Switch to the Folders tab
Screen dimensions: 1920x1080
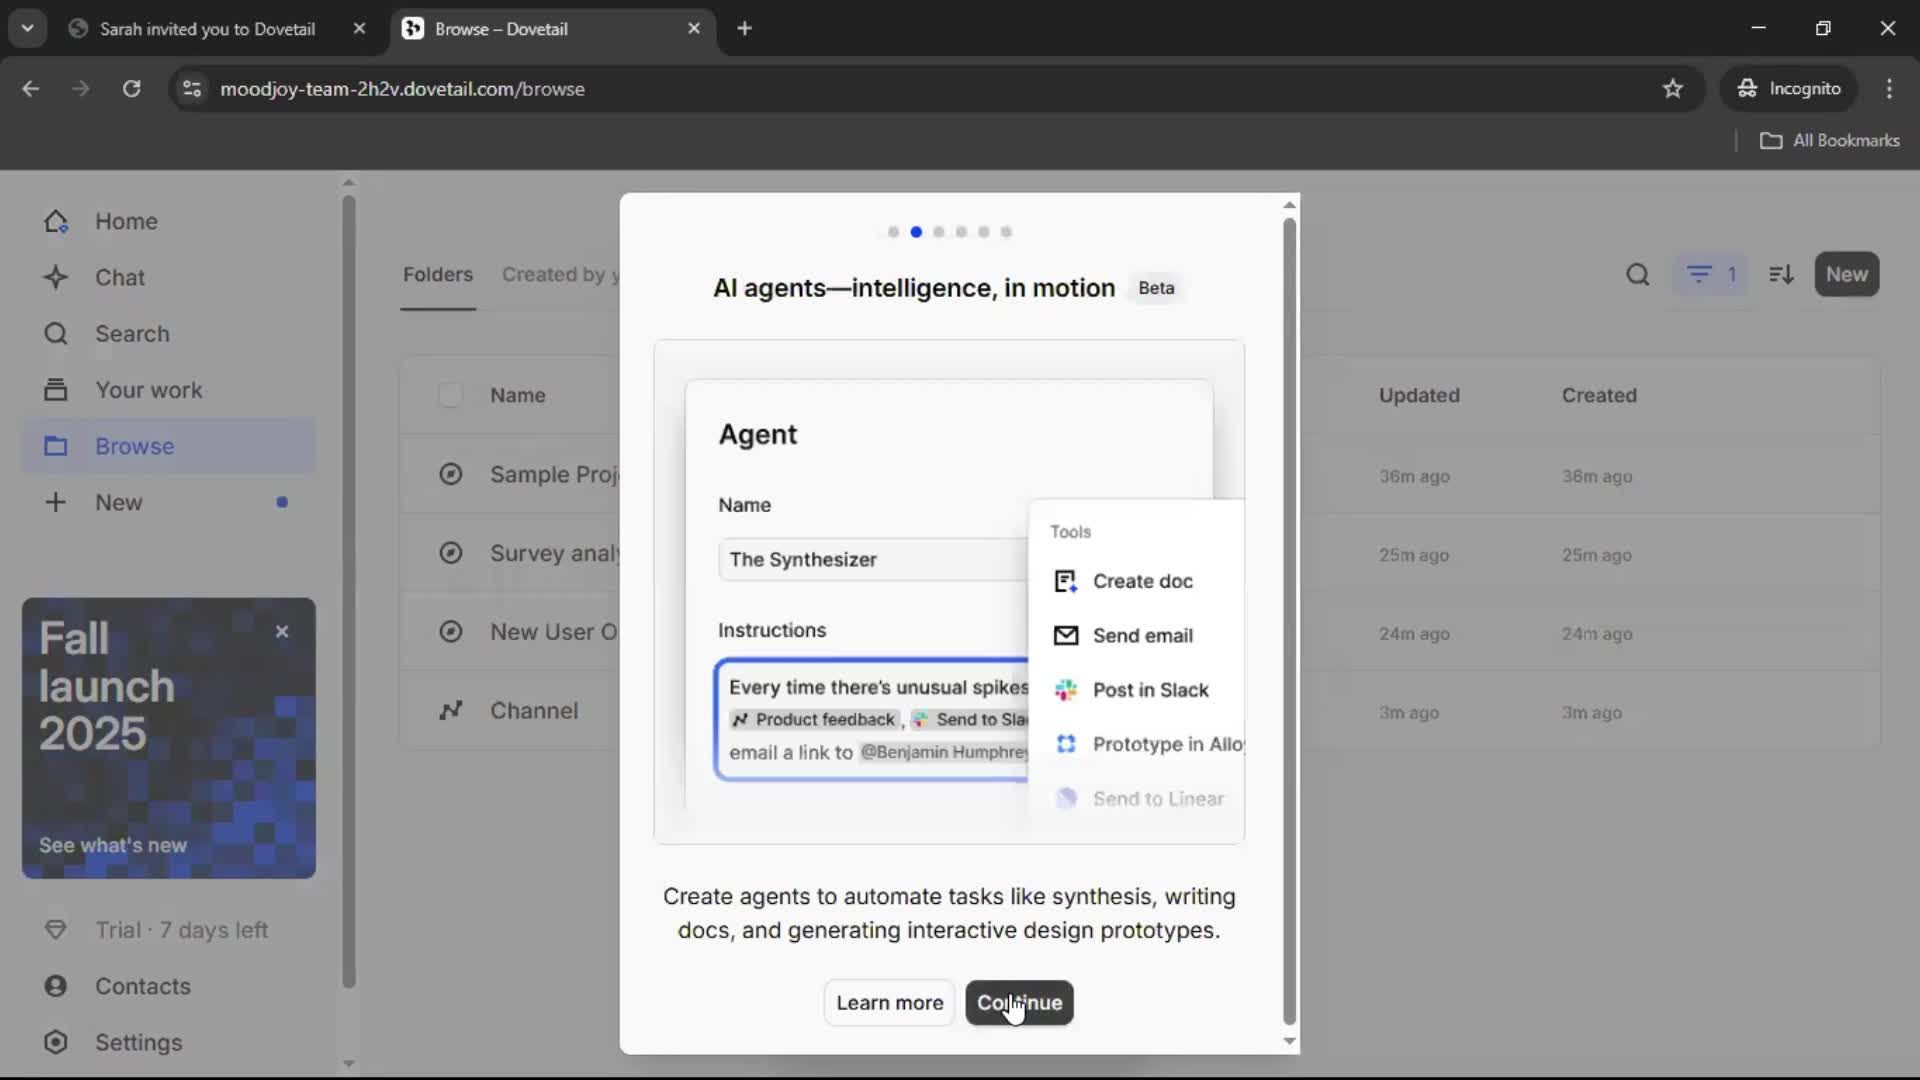click(437, 274)
